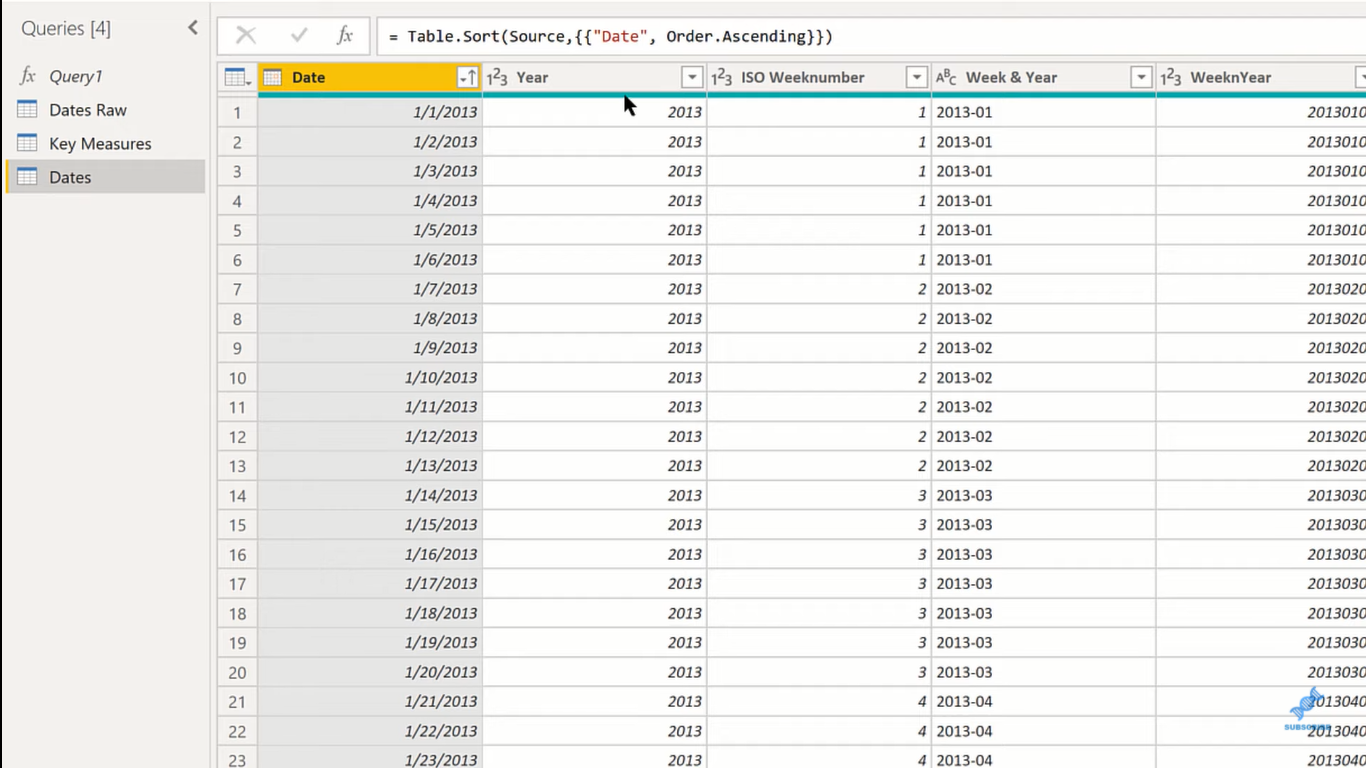Image resolution: width=1366 pixels, height=768 pixels.
Task: Click the Dates Raw table icon
Action: (27, 110)
